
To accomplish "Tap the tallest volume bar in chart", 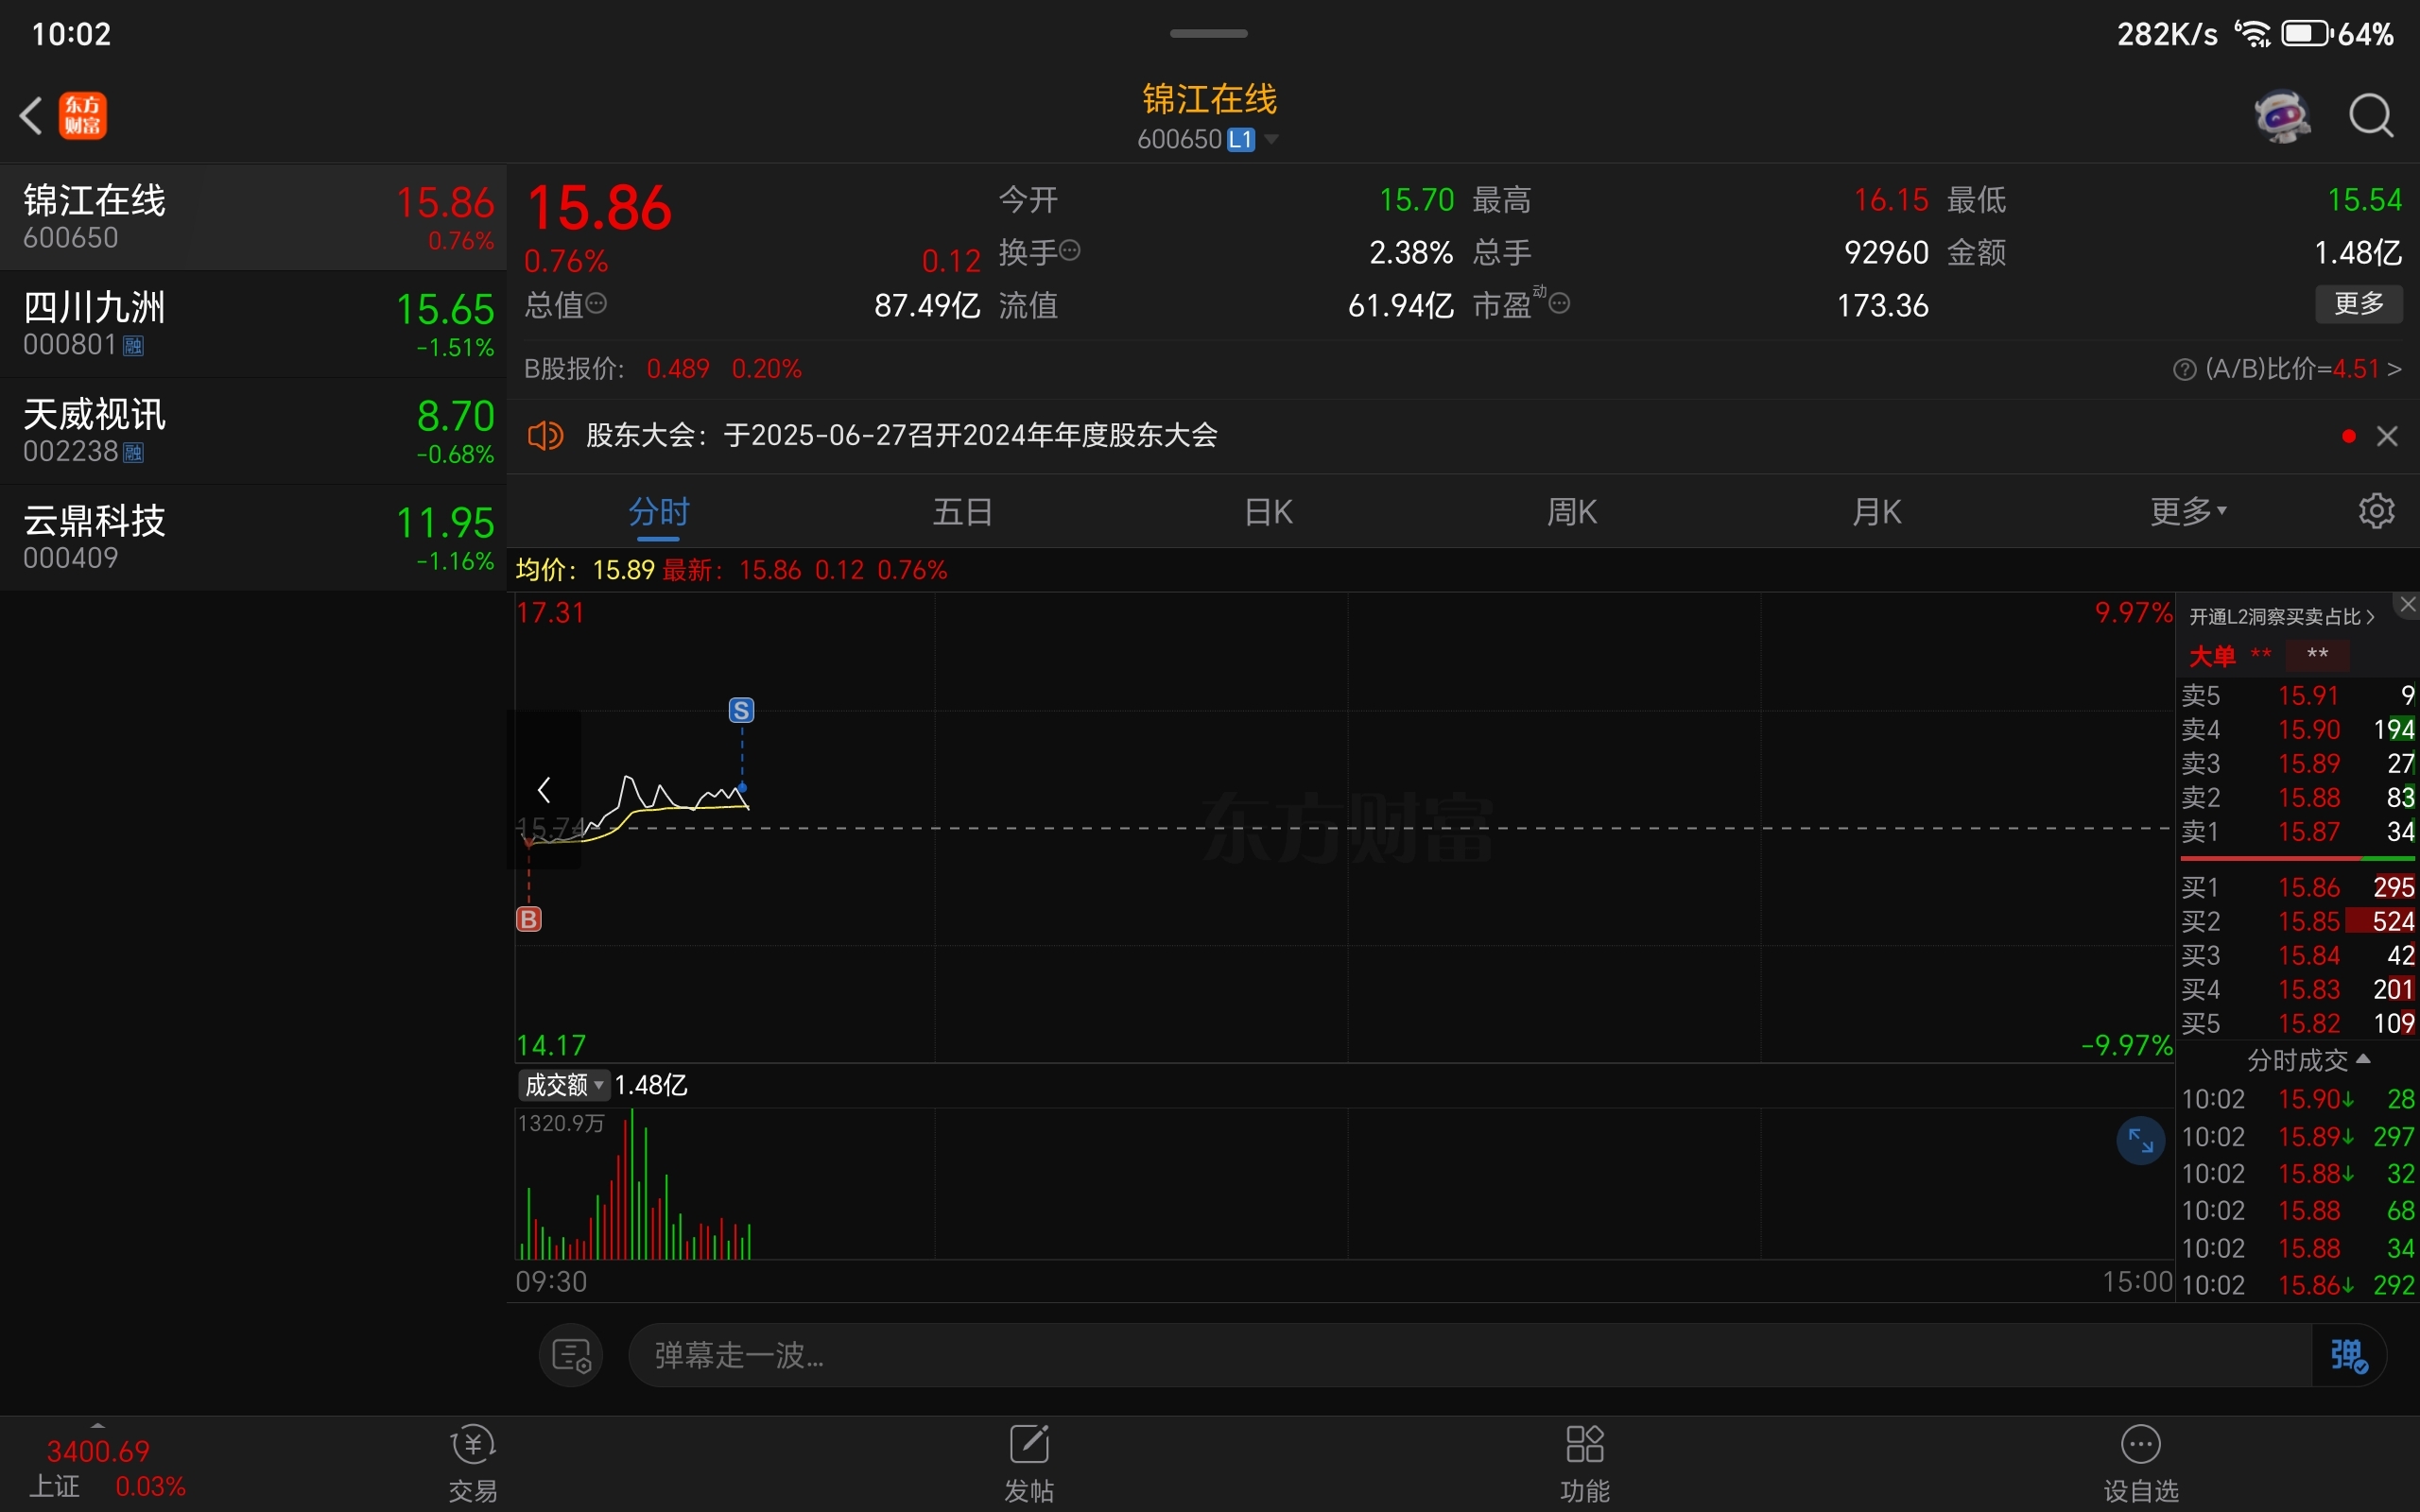I will point(631,1184).
